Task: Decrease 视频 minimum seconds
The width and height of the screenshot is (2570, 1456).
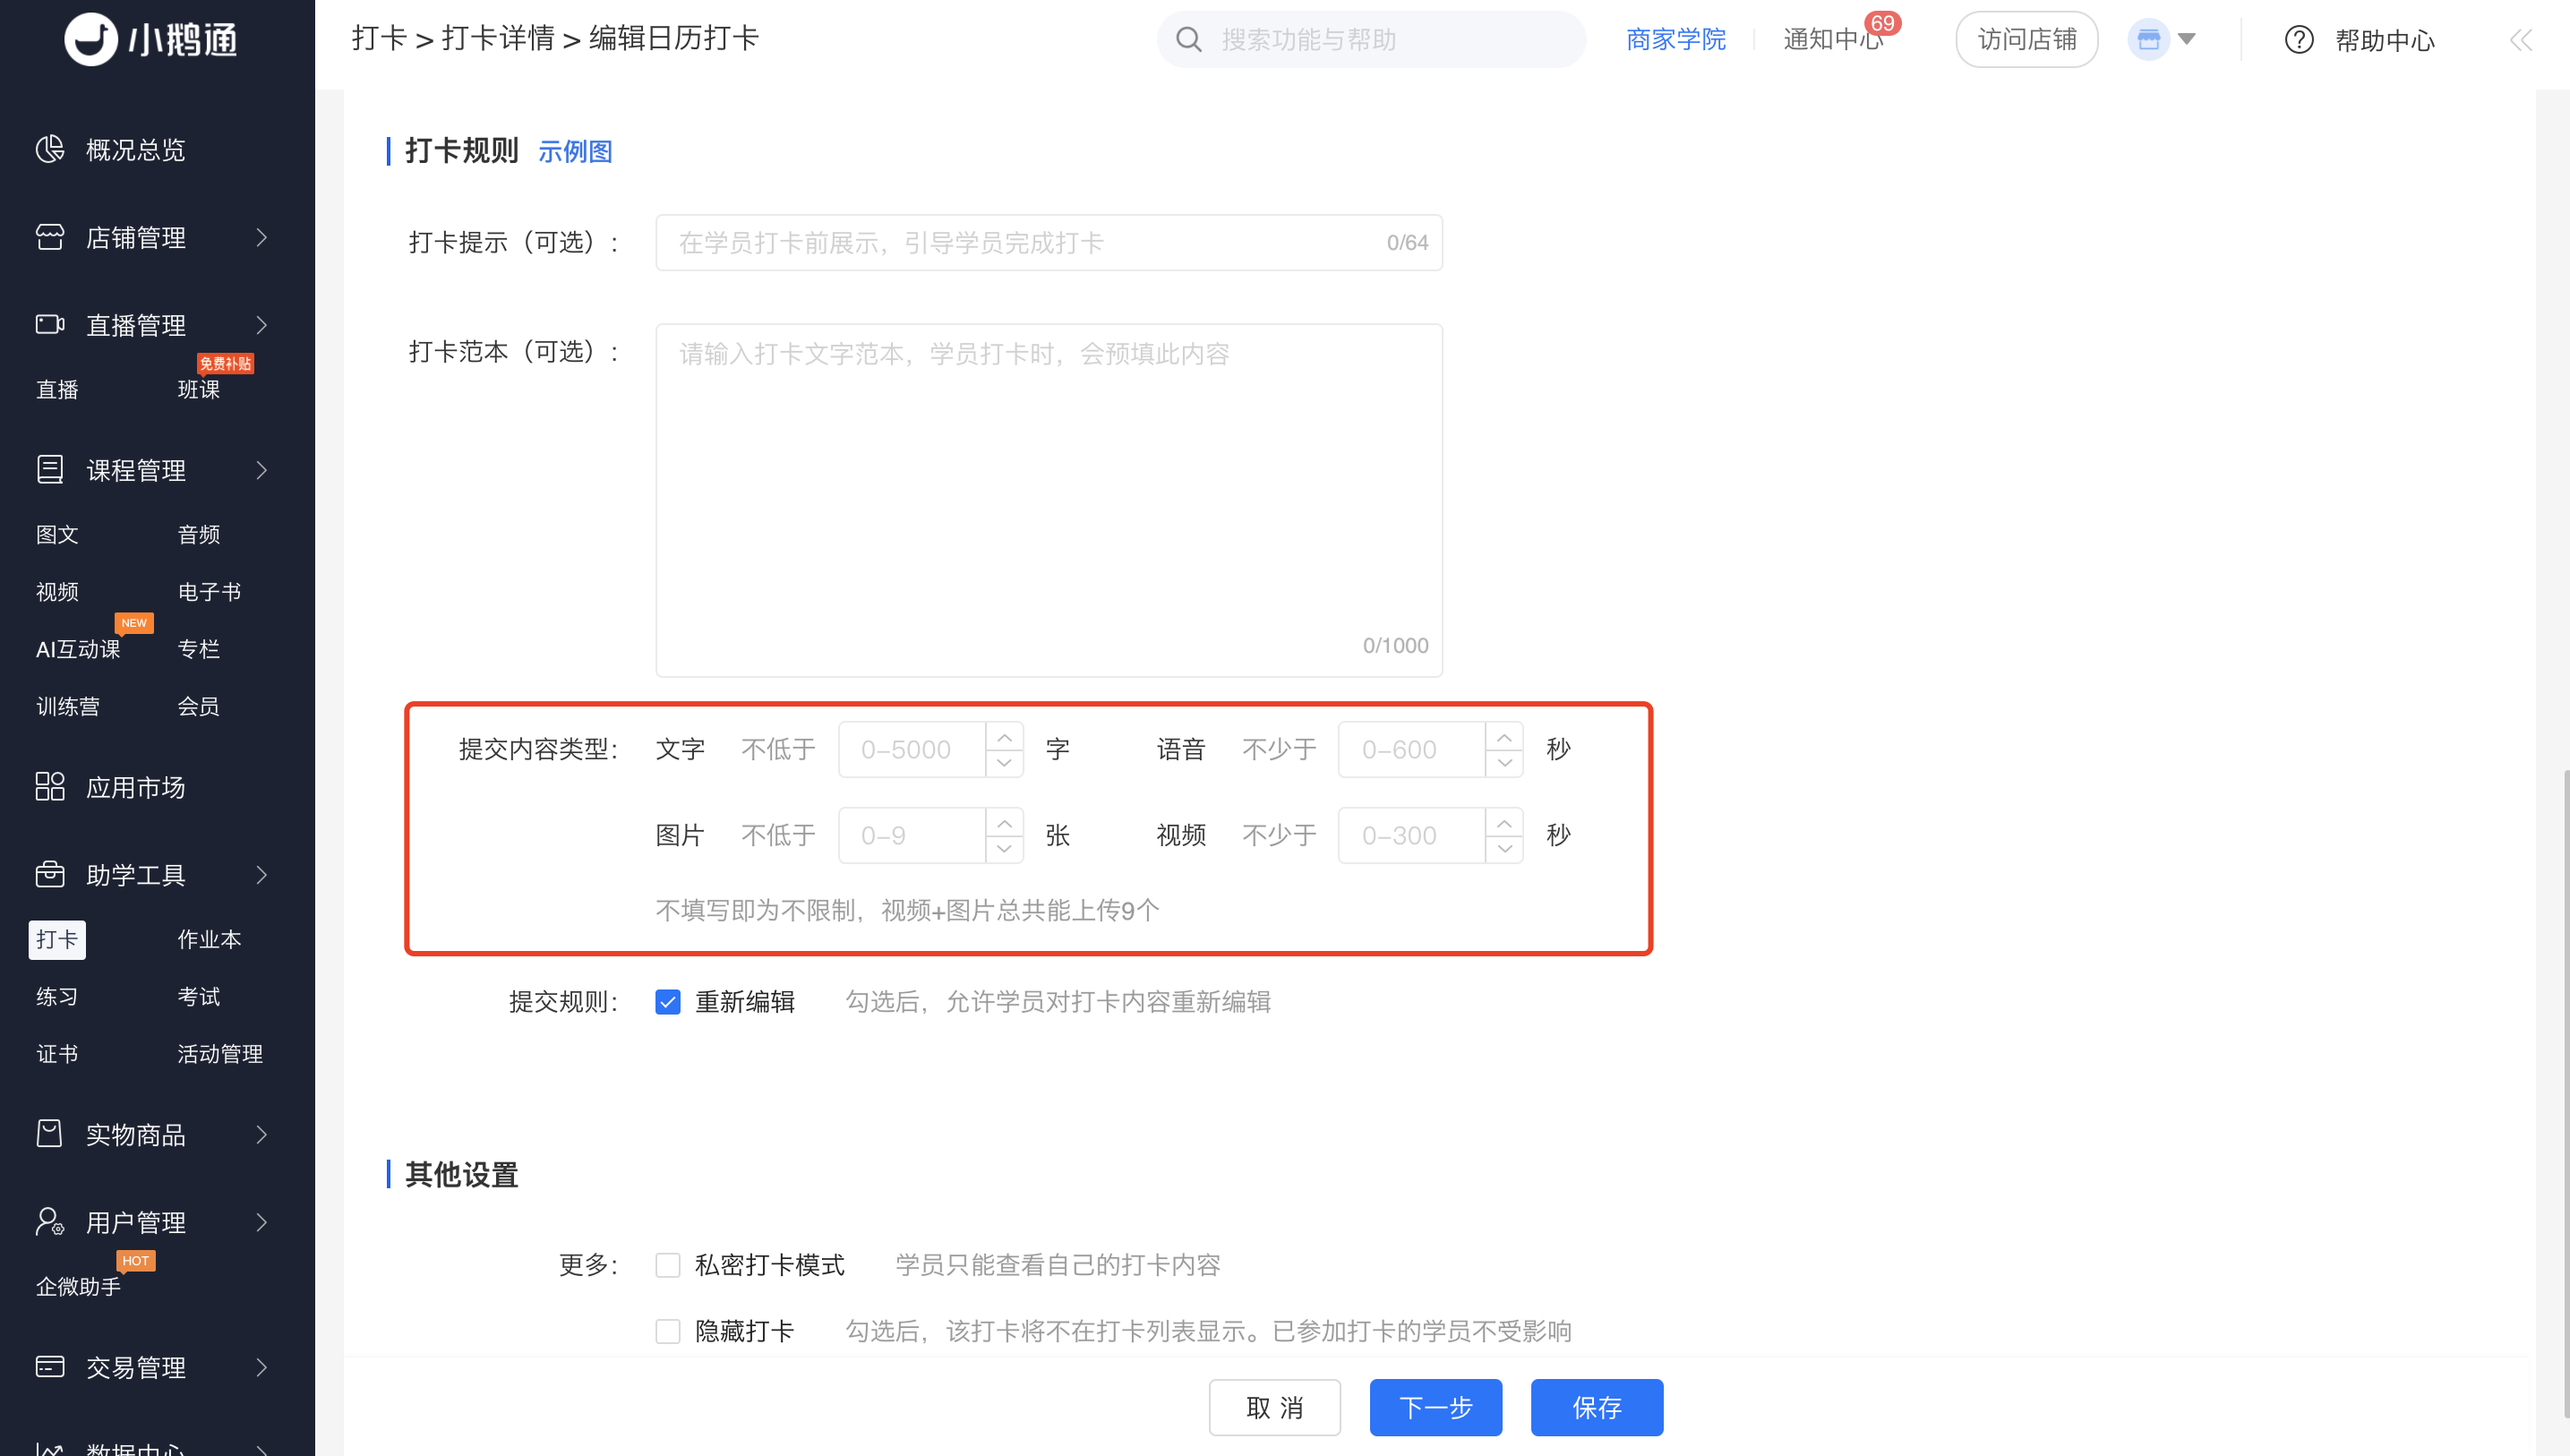Action: pyautogui.click(x=1504, y=849)
